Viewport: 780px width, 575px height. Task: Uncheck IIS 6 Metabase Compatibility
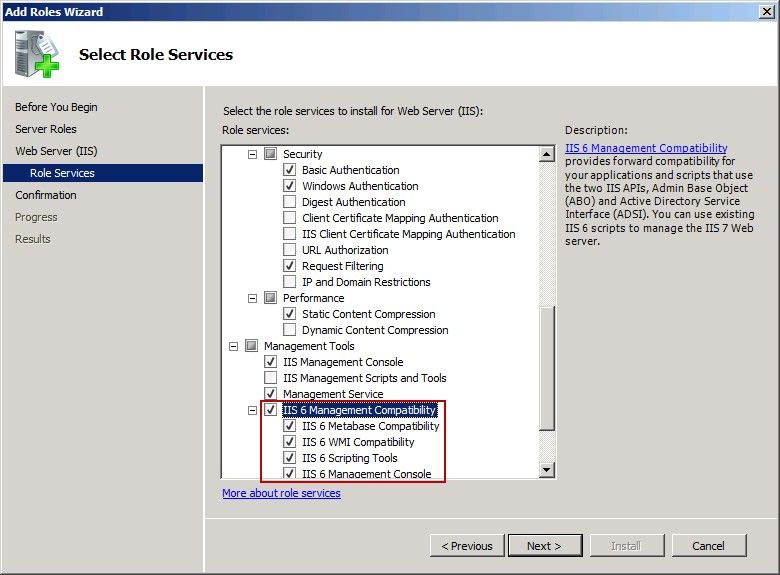[x=290, y=426]
